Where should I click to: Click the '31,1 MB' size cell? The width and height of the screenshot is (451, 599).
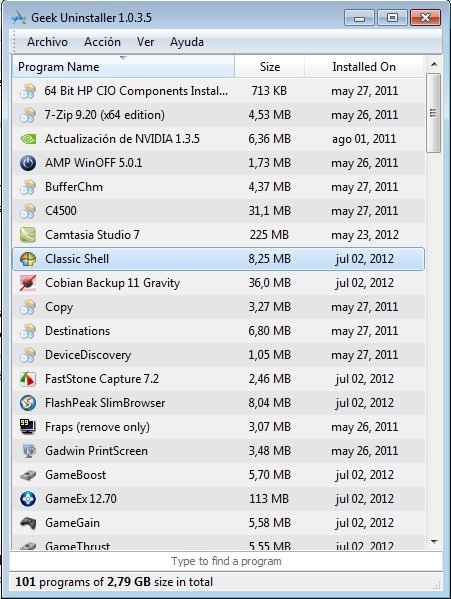(x=270, y=211)
